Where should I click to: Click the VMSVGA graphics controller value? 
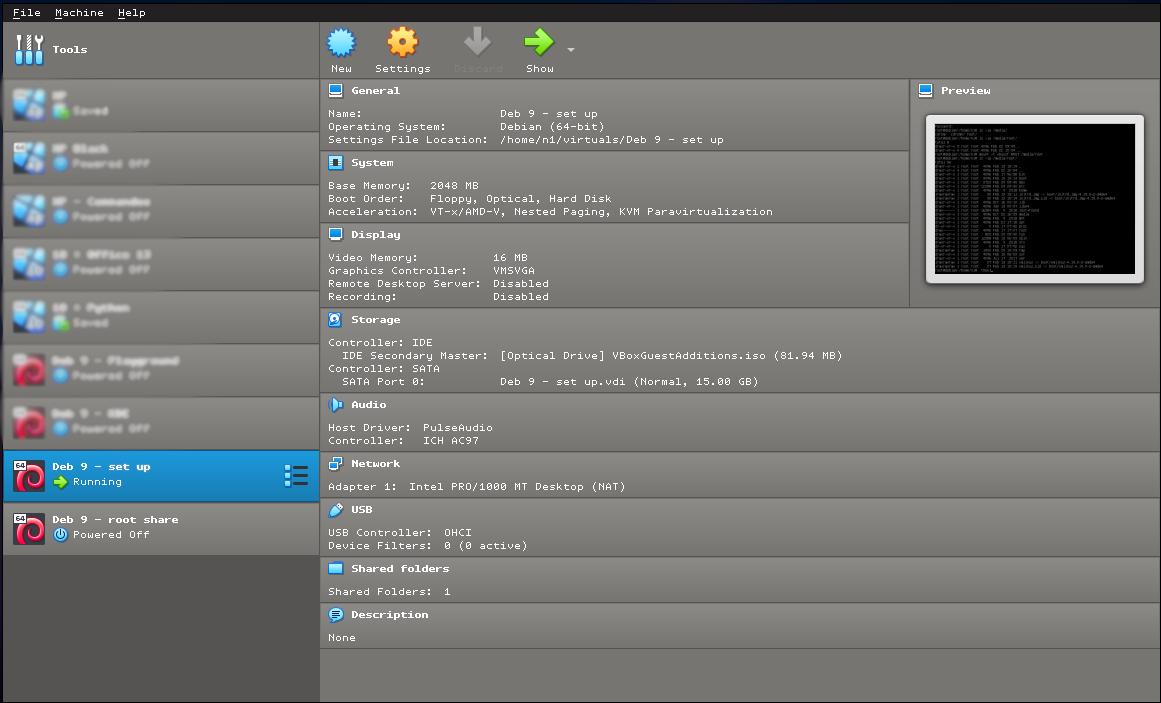click(514, 270)
